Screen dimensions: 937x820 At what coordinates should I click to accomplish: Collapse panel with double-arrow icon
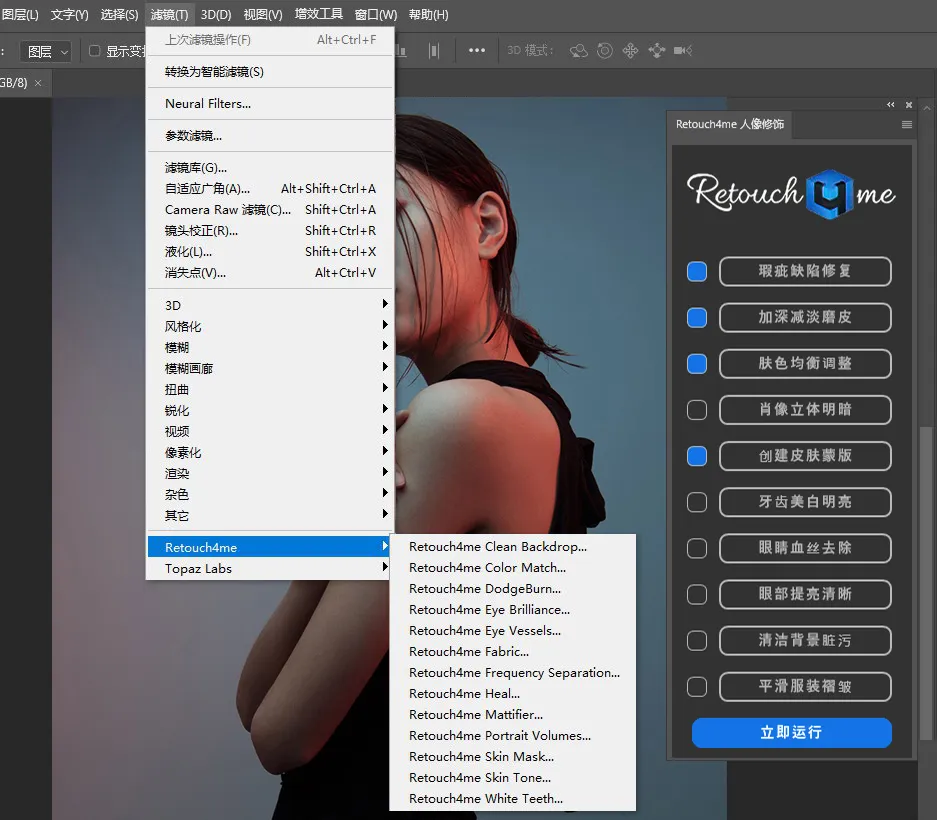(x=891, y=105)
